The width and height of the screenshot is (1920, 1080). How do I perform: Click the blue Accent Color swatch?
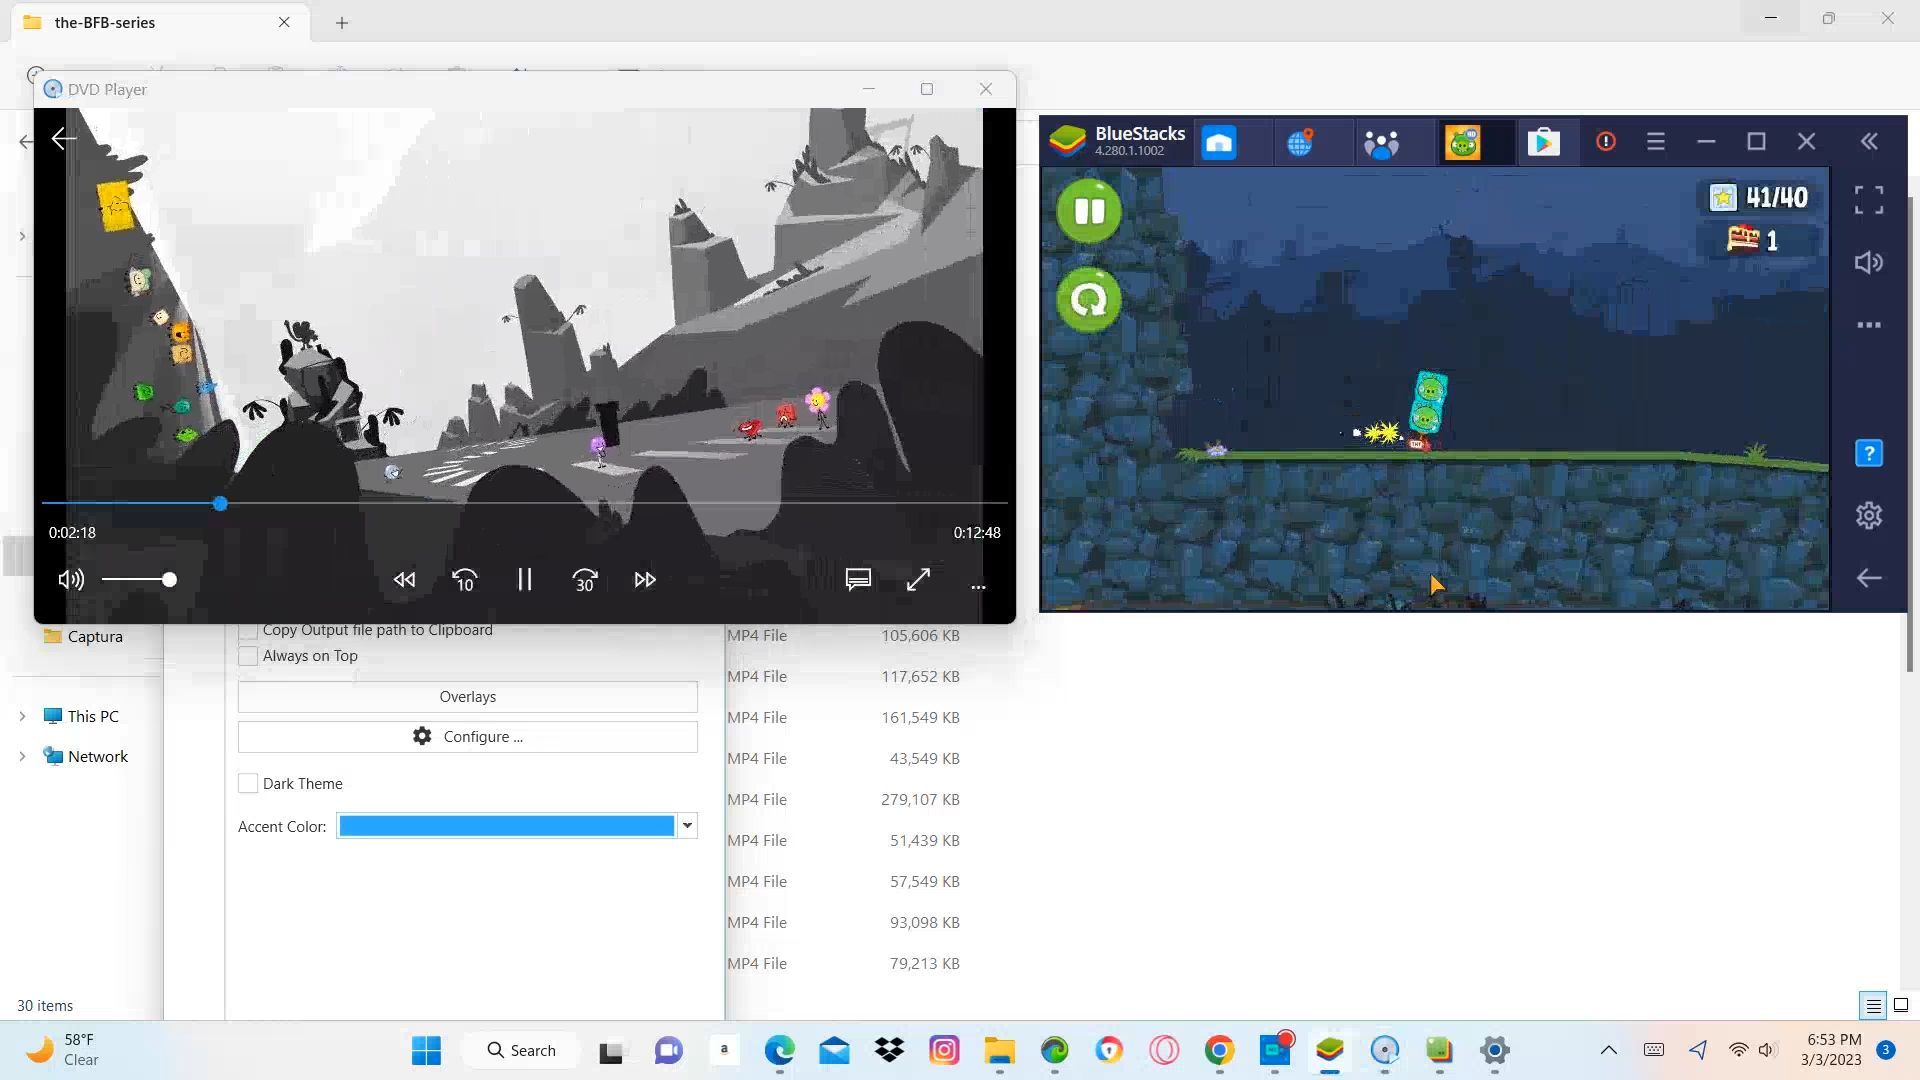(x=507, y=826)
